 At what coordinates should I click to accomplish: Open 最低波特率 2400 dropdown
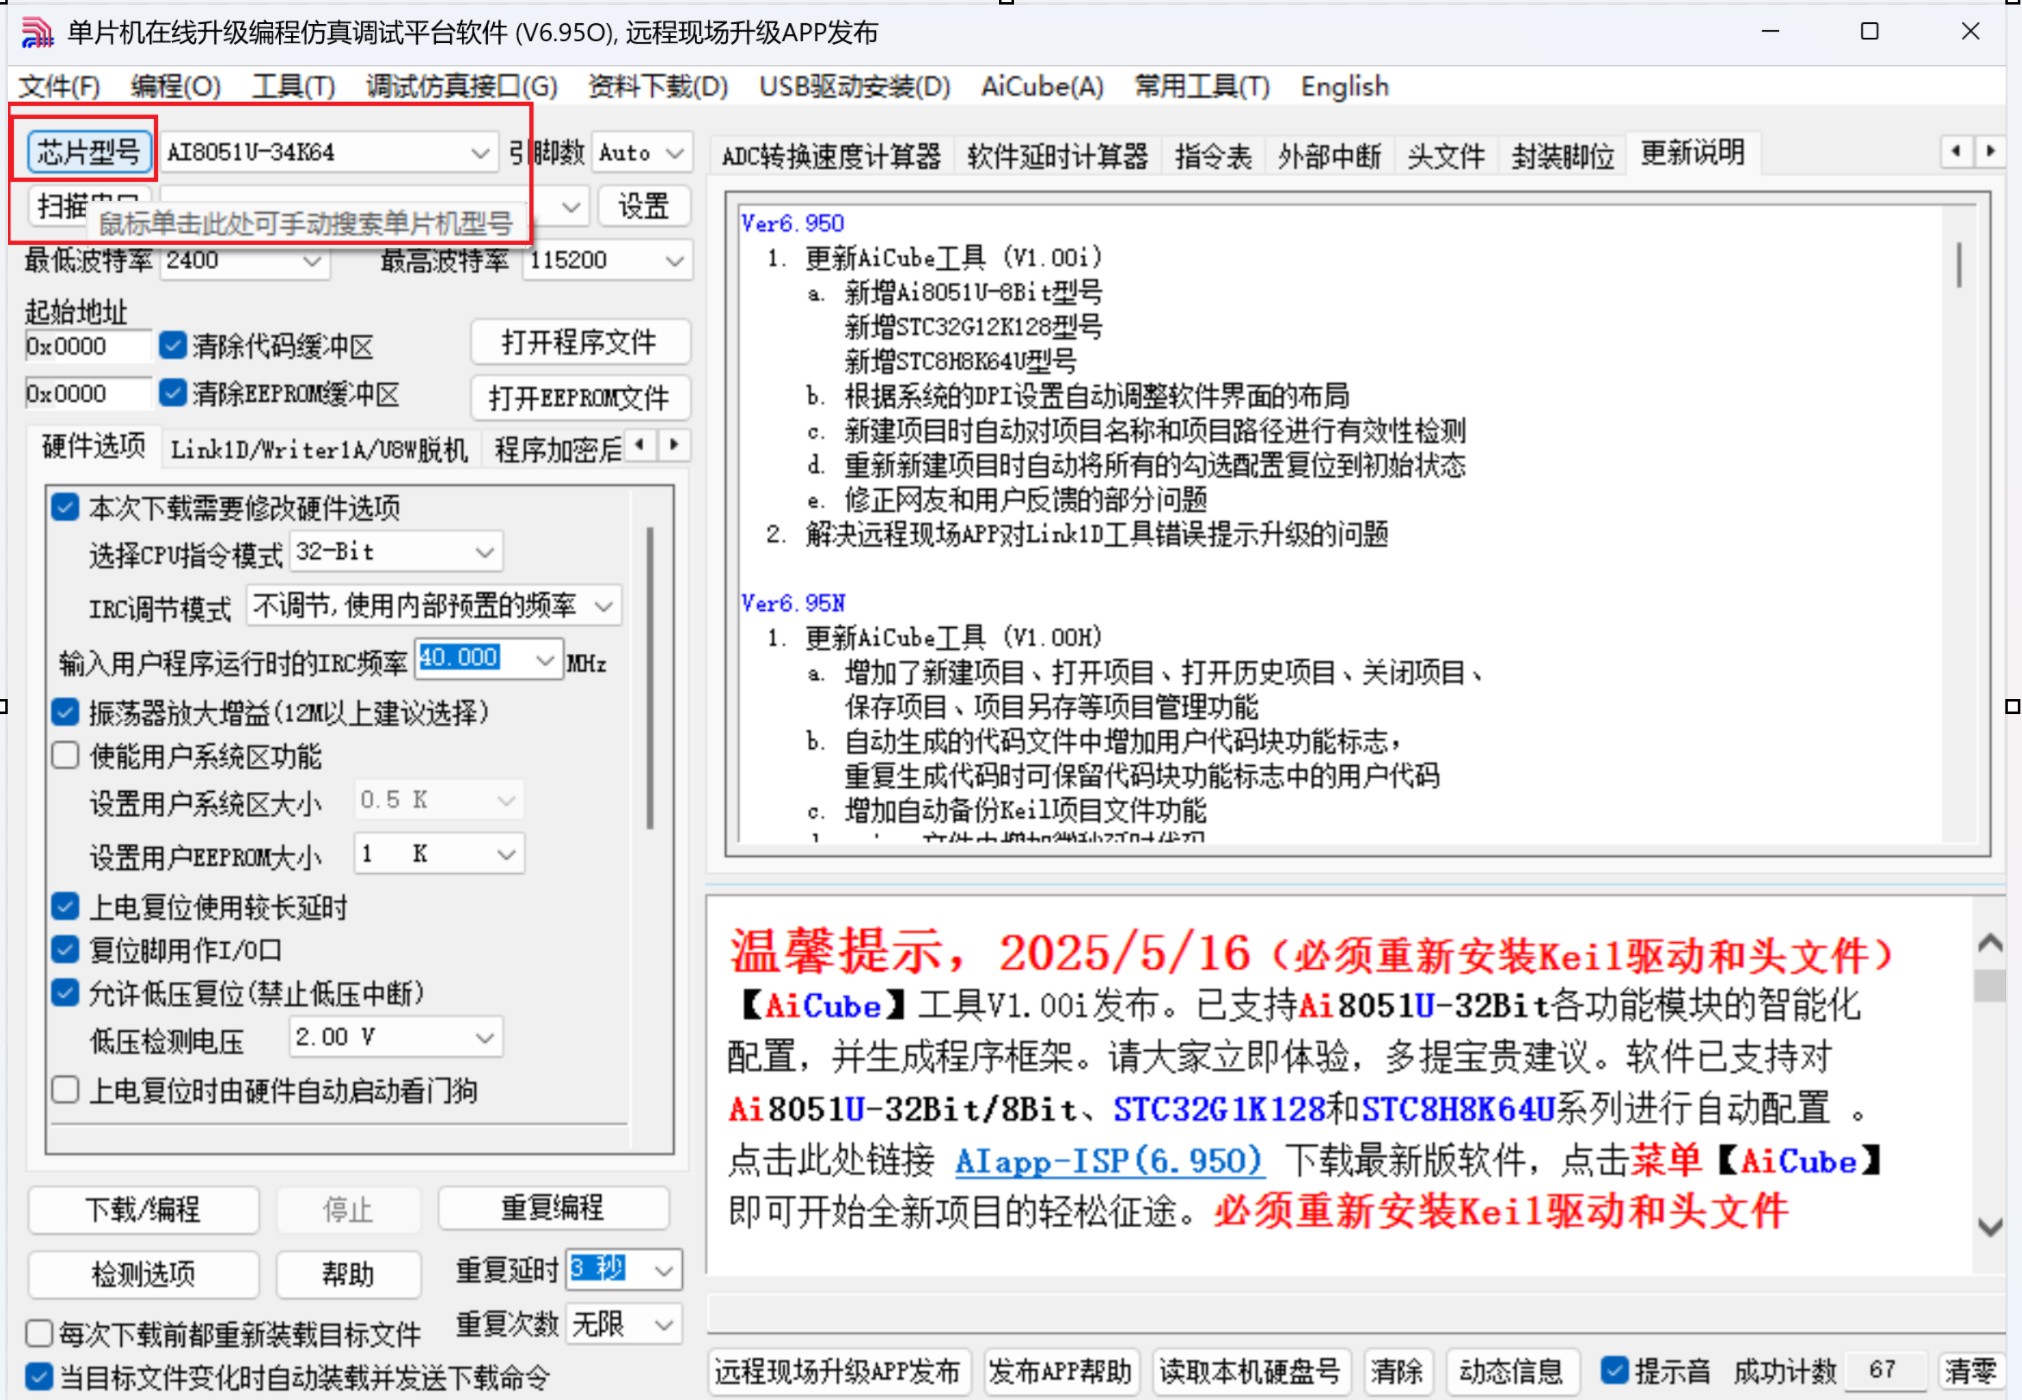[x=243, y=260]
